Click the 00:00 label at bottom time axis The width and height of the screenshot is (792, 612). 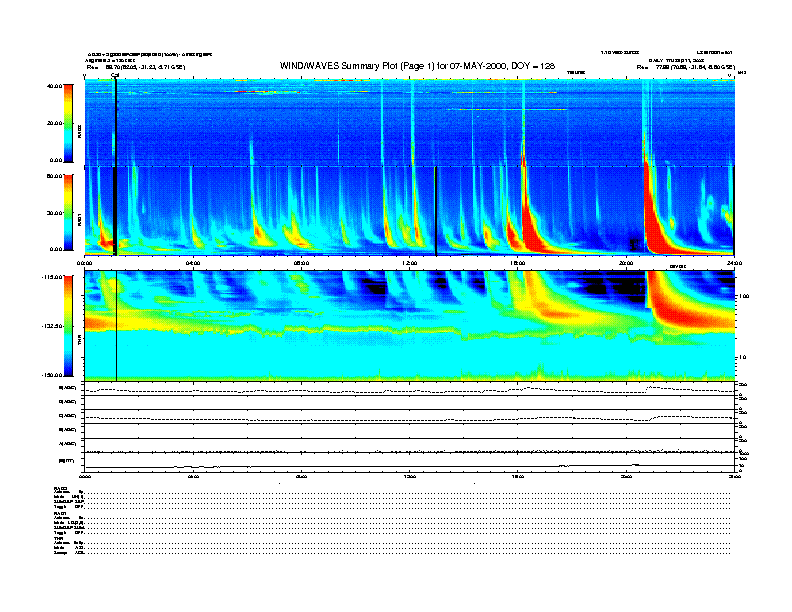point(85,476)
